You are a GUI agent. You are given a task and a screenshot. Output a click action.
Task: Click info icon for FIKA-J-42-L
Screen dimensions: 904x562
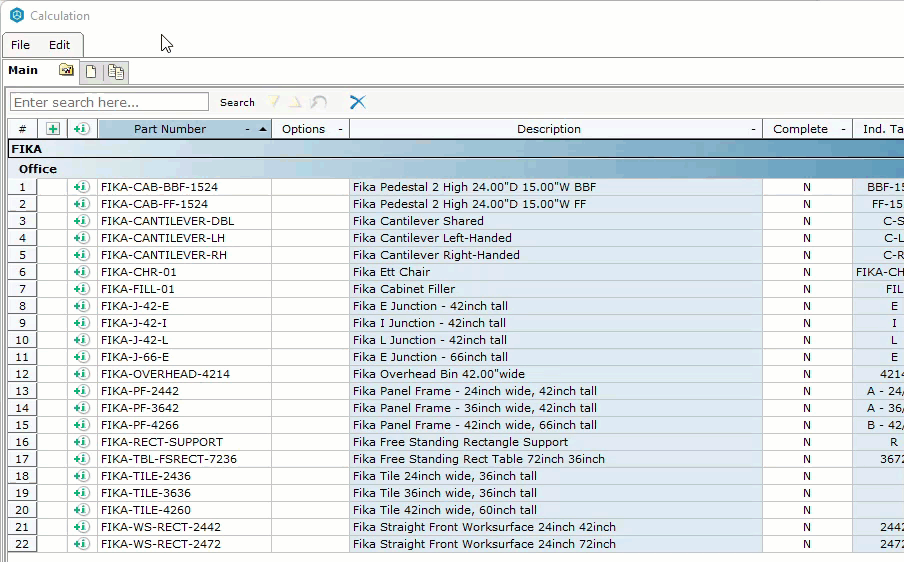pyautogui.click(x=82, y=340)
